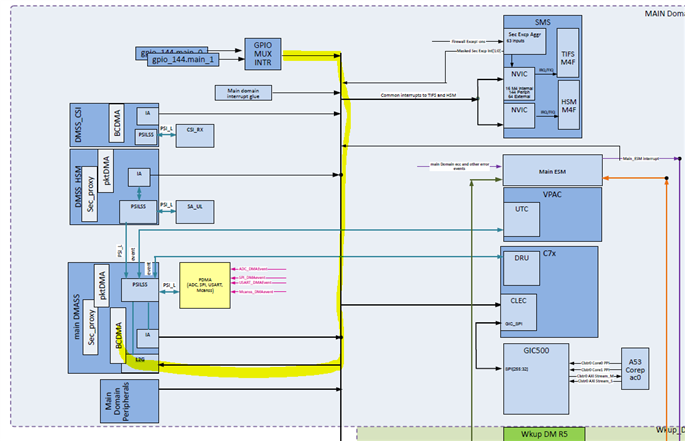Screen dimensions: 685x441
Task: Click the Main_ESM interrupt label
Action: click(x=641, y=159)
